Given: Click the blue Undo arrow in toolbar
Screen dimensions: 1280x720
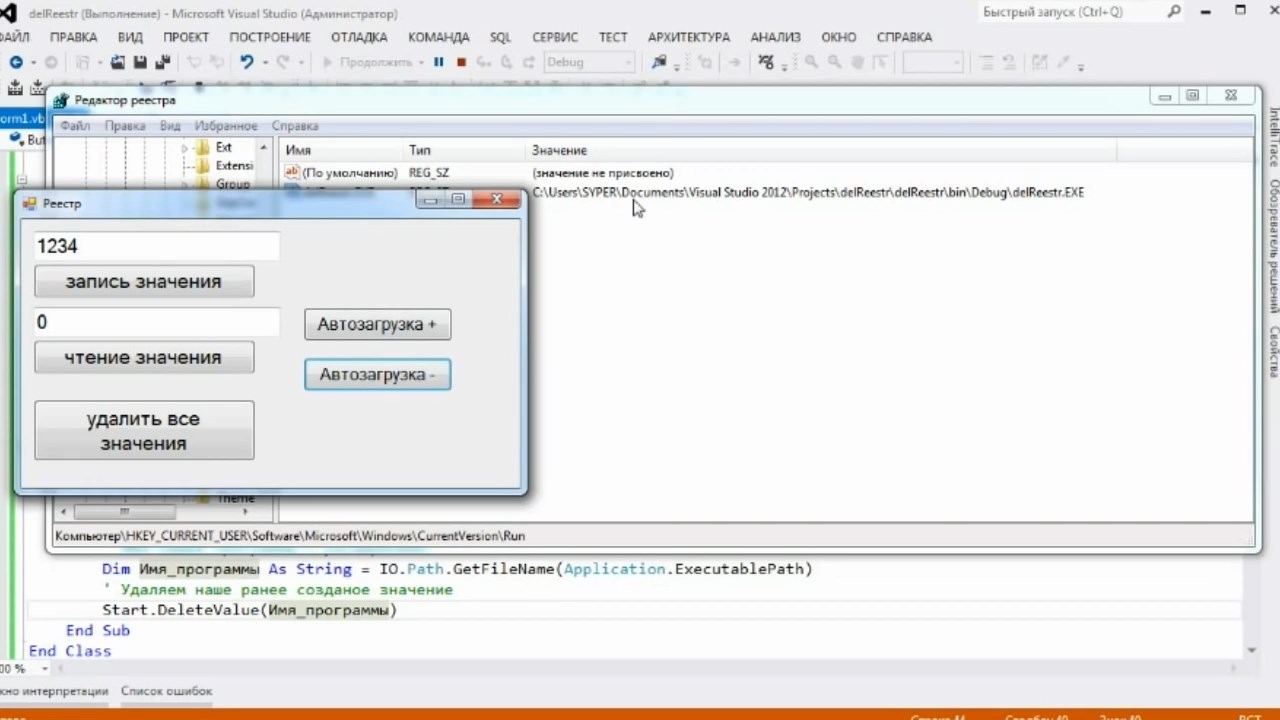Looking at the screenshot, I should click(x=246, y=62).
